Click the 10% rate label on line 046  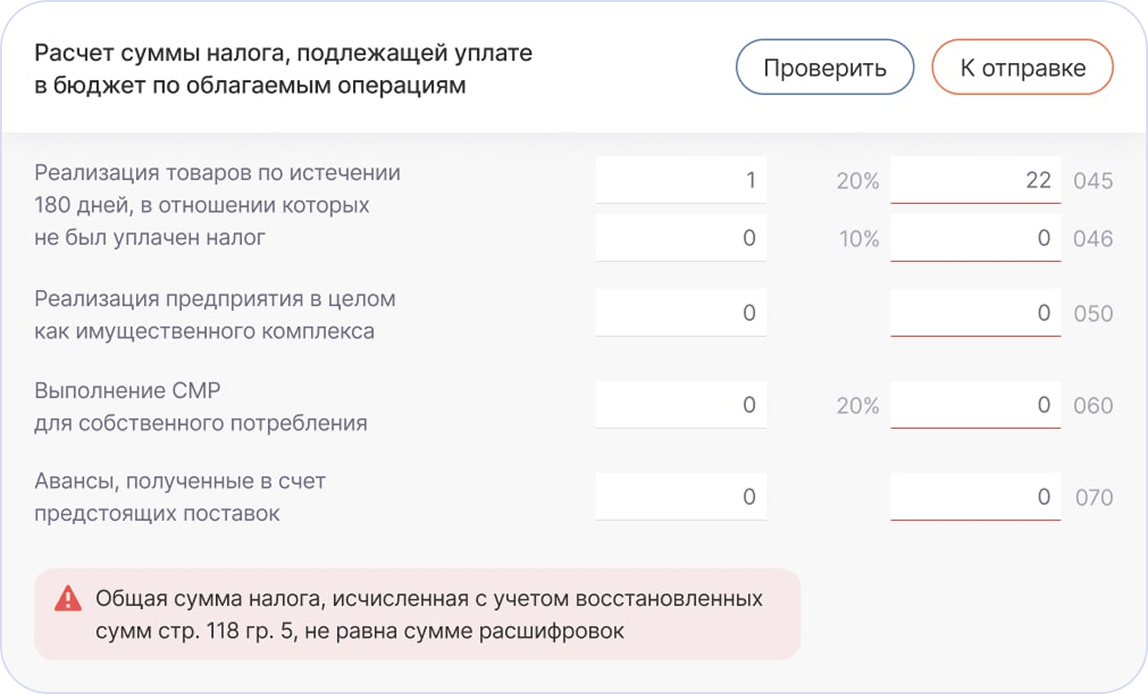(859, 239)
